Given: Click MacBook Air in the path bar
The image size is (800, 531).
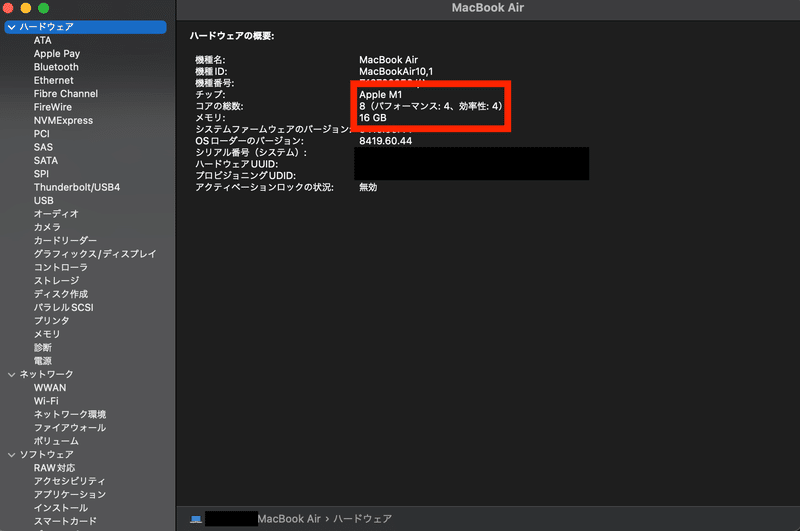Looking at the screenshot, I should click(289, 519).
